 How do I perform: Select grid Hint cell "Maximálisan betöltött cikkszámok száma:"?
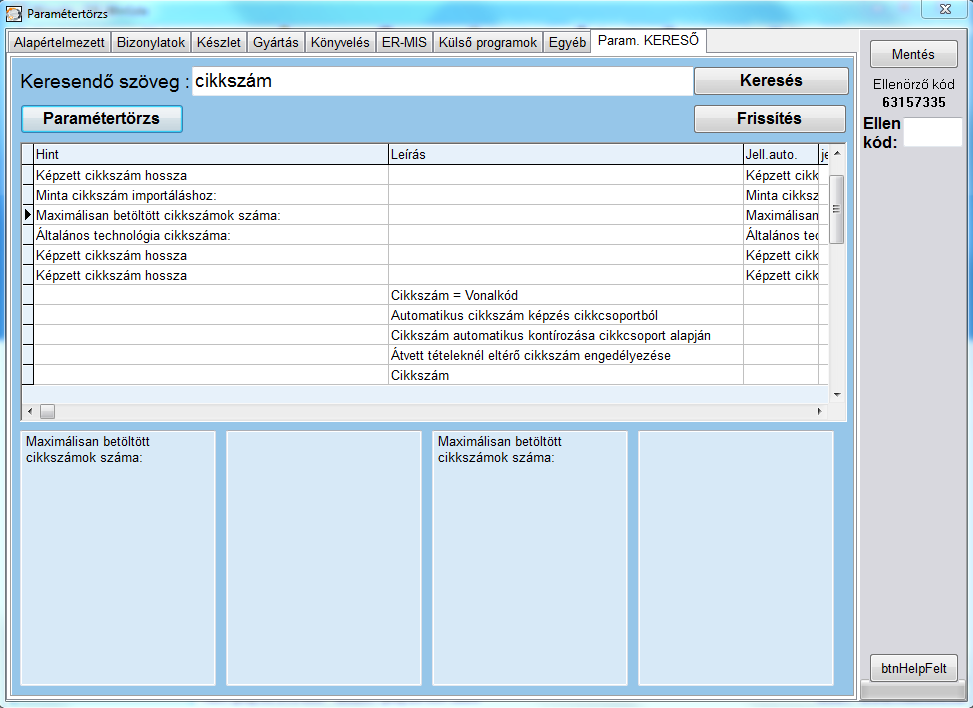point(211,215)
